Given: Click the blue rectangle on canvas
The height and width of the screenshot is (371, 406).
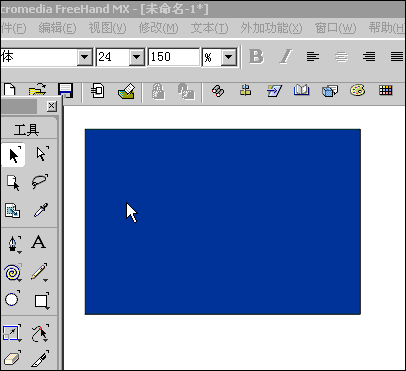Looking at the screenshot, I should (x=223, y=222).
